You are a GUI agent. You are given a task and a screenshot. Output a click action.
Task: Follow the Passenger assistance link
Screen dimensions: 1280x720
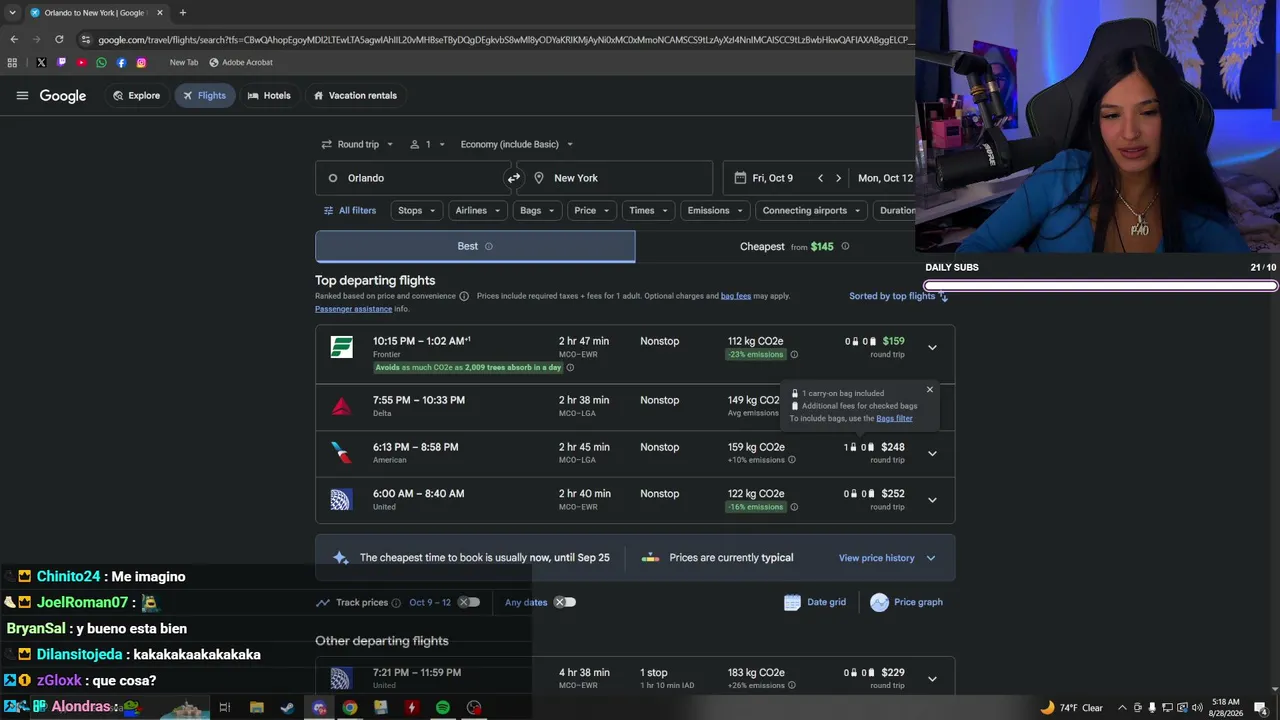coord(353,309)
